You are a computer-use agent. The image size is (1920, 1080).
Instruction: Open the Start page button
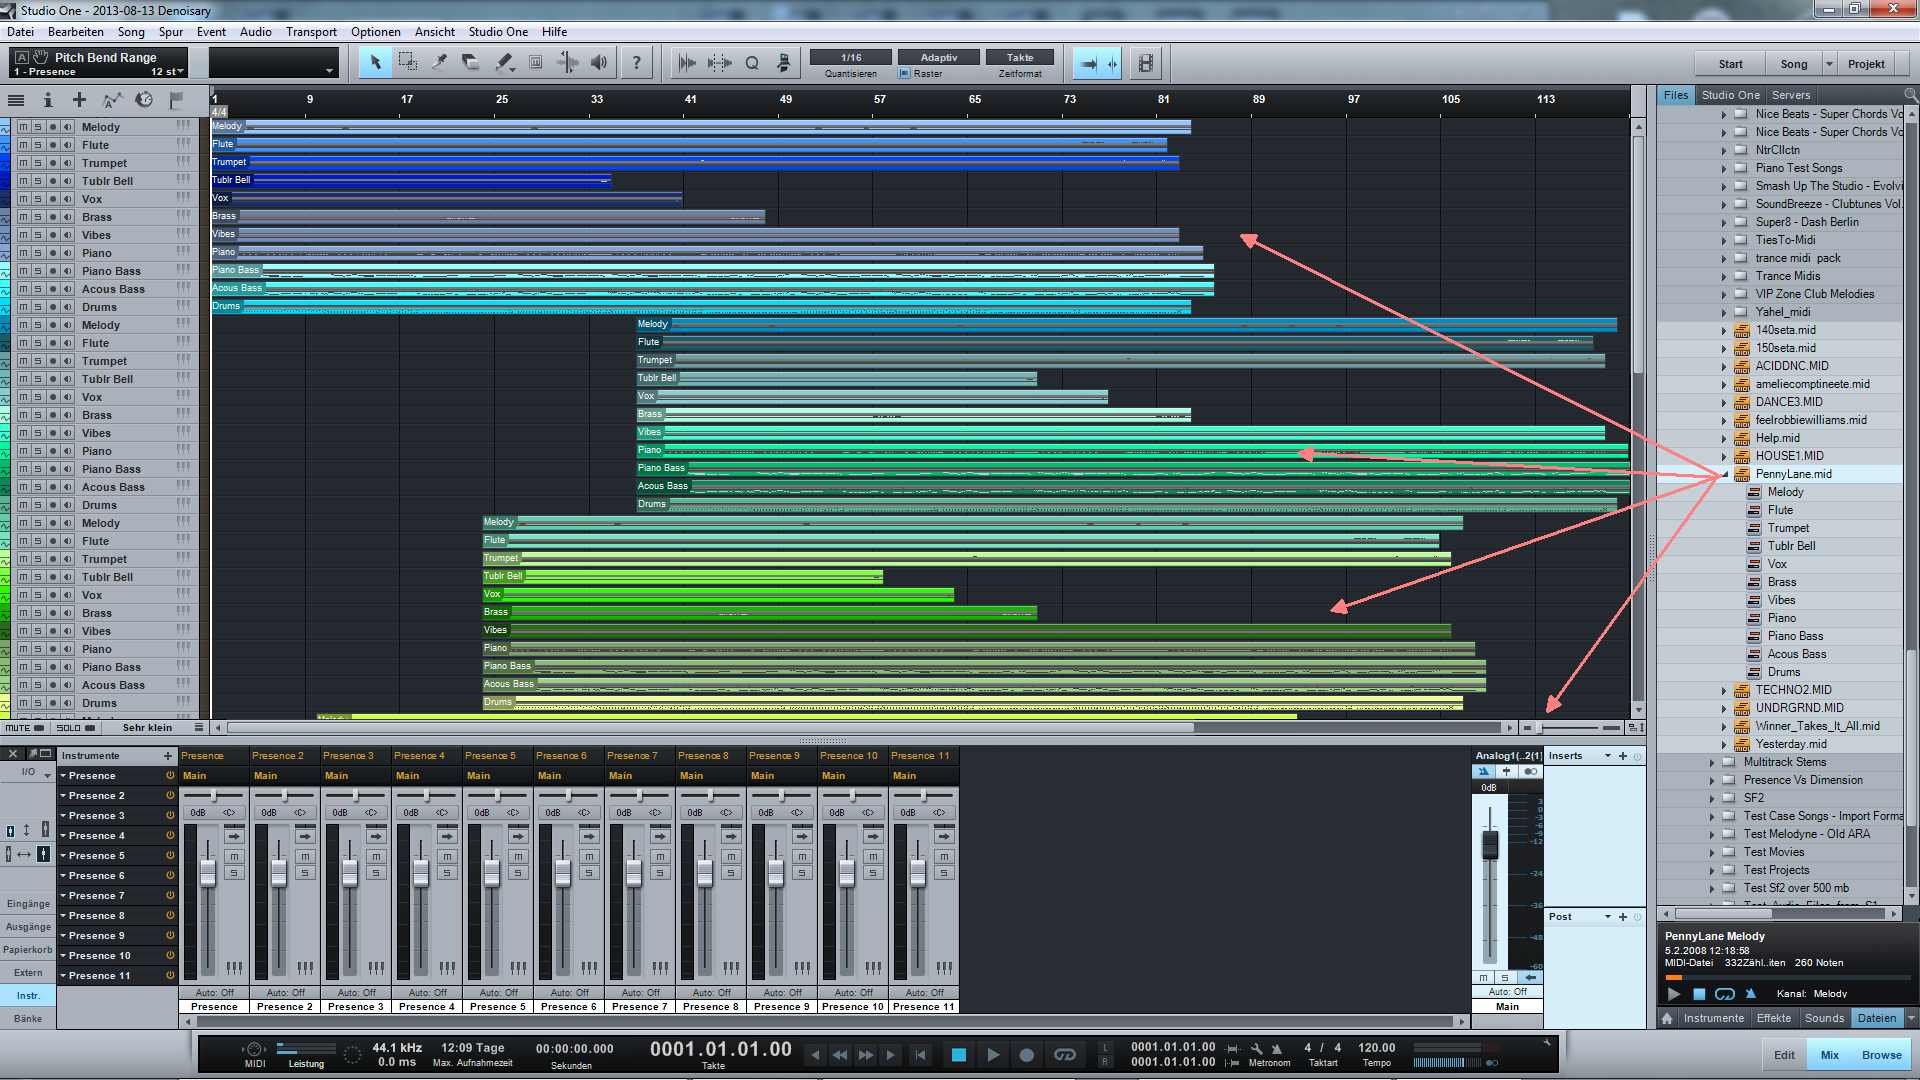(1730, 64)
